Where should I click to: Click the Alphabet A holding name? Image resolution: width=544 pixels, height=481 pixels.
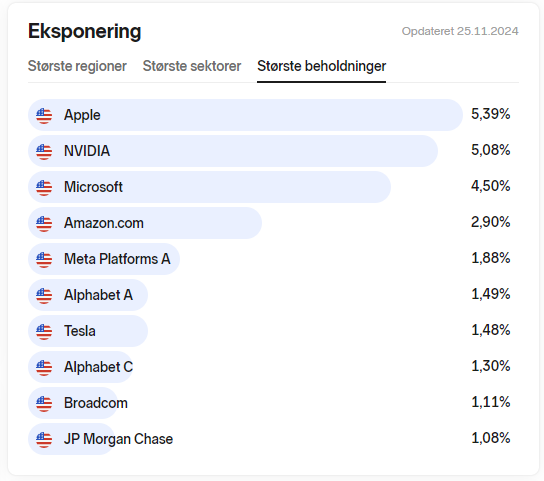click(99, 295)
